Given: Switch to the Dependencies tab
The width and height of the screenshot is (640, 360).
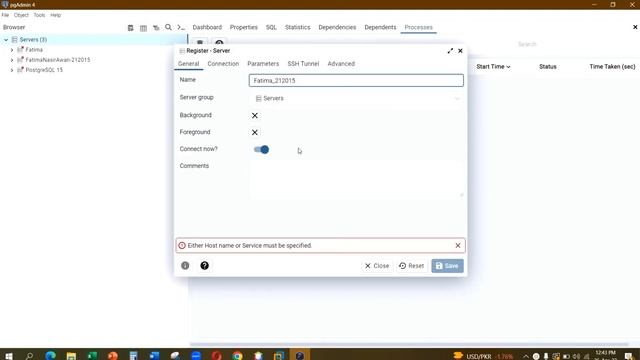Looking at the screenshot, I should 337,27.
